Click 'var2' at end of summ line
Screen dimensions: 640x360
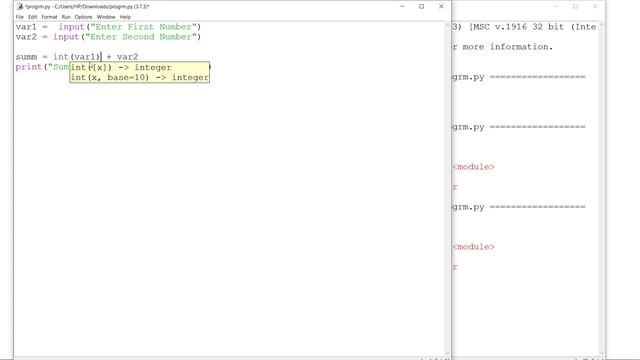(127, 57)
